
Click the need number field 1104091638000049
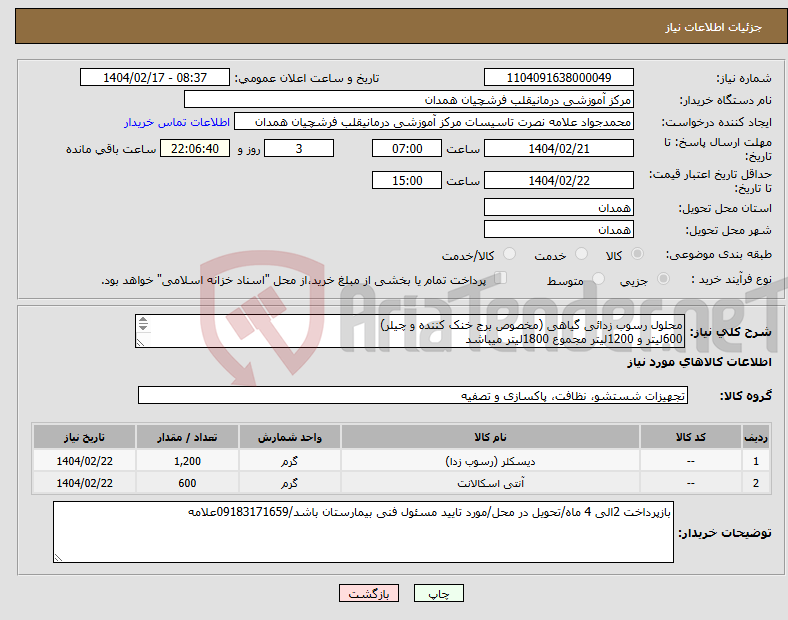[x=558, y=78]
